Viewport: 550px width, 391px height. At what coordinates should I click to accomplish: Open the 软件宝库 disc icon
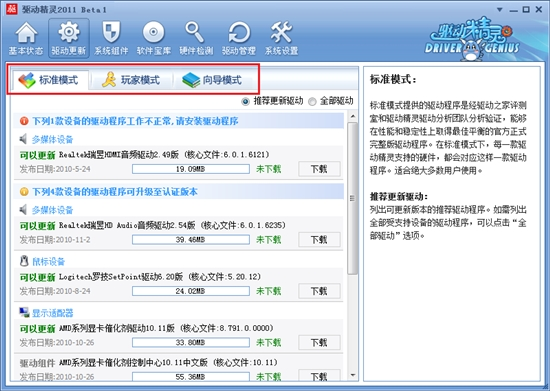click(x=154, y=38)
